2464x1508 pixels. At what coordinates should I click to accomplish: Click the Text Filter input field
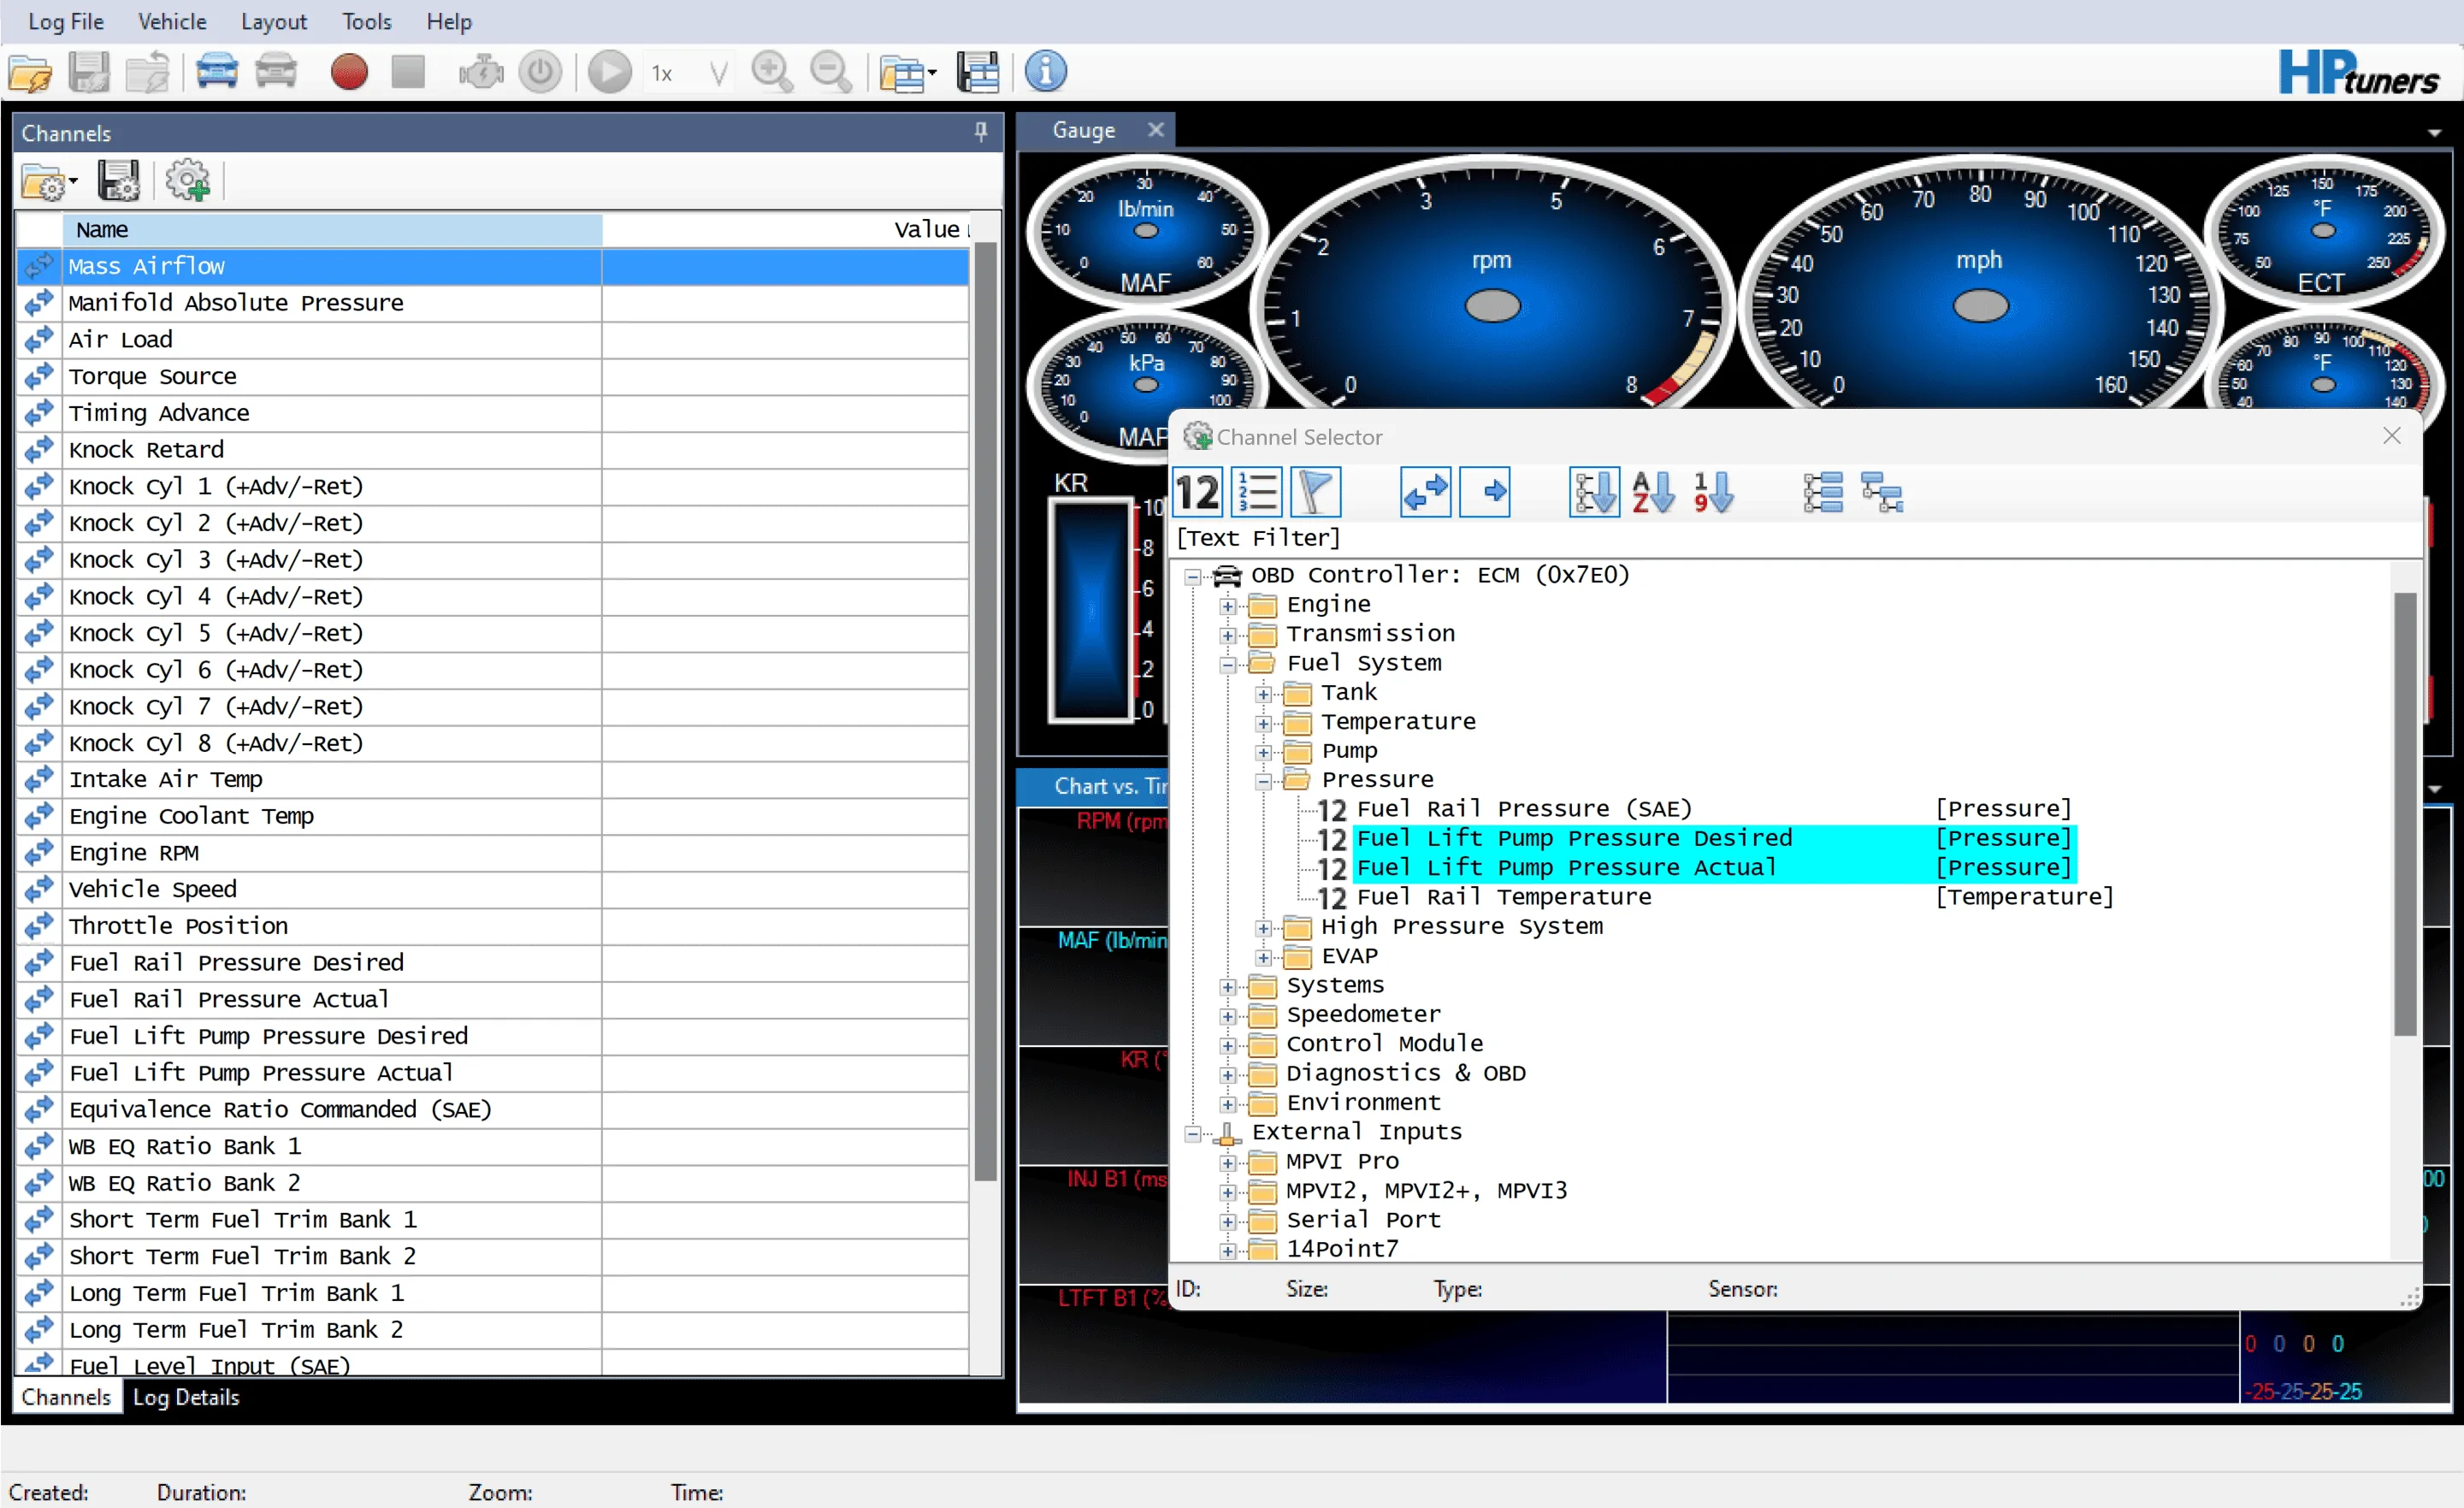point(1795,538)
